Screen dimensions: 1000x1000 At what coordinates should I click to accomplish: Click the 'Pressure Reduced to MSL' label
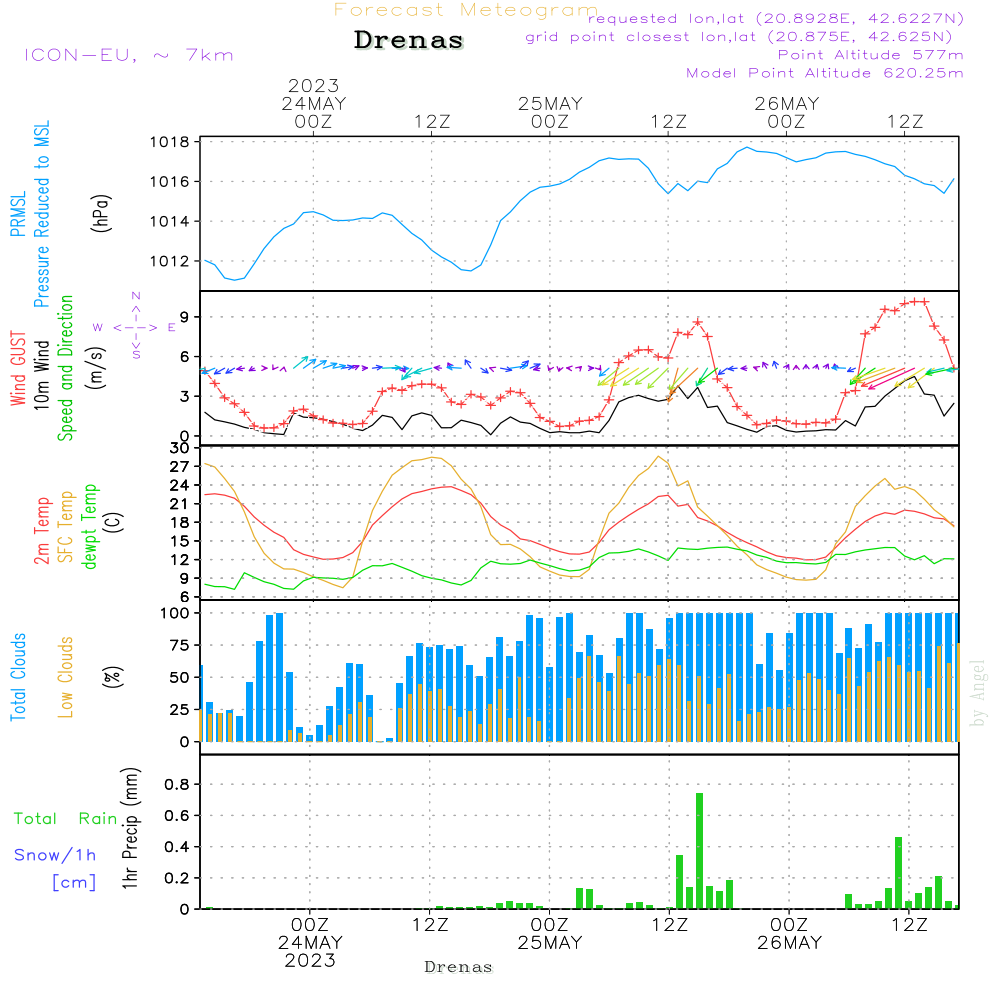[41, 214]
